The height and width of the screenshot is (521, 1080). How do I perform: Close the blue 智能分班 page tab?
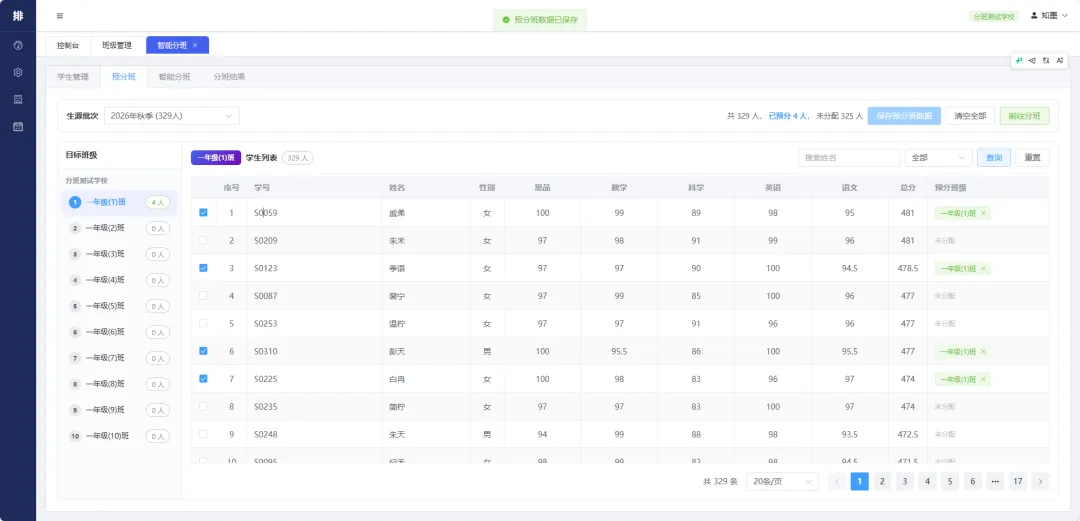[195, 45]
